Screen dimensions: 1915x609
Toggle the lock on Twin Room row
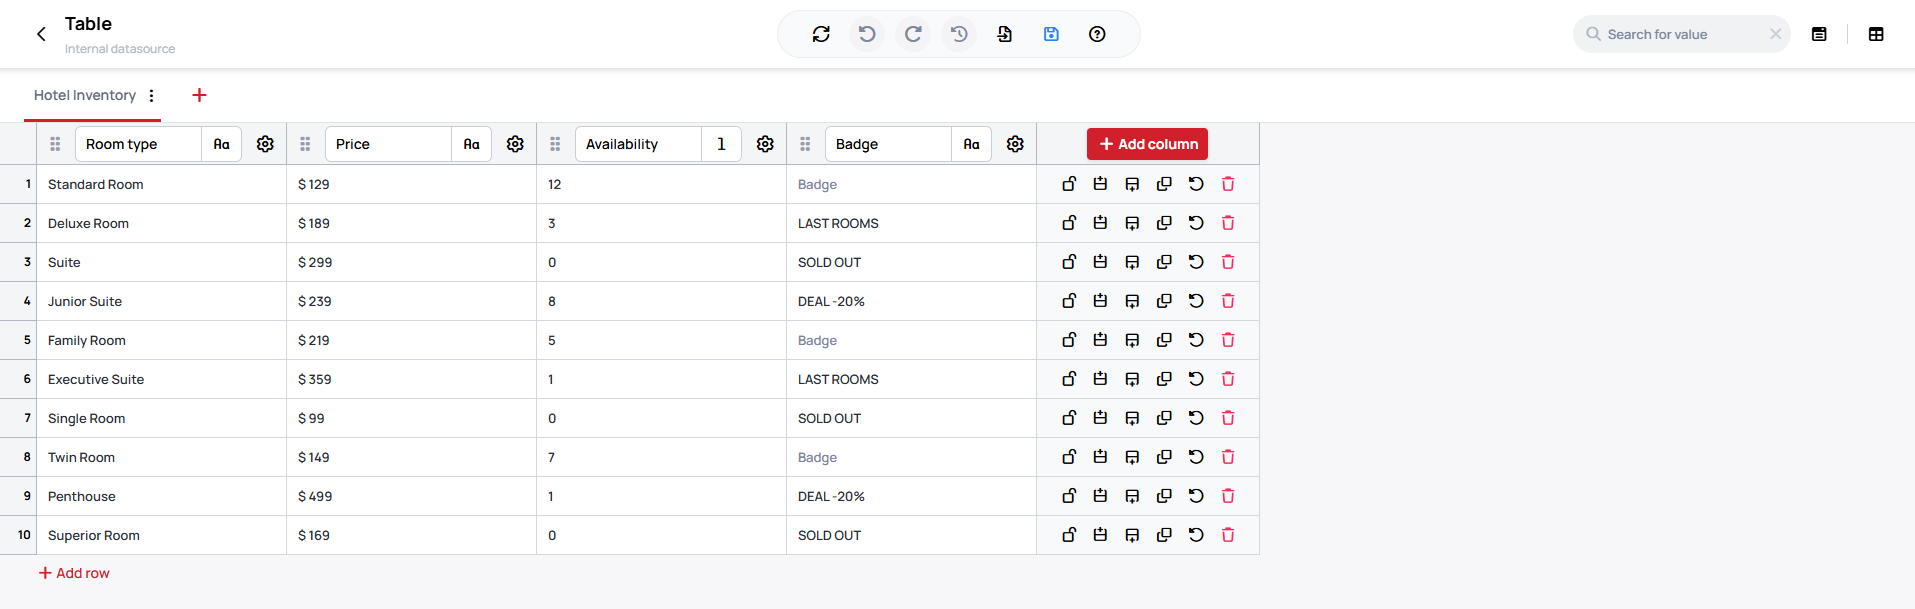(x=1069, y=457)
